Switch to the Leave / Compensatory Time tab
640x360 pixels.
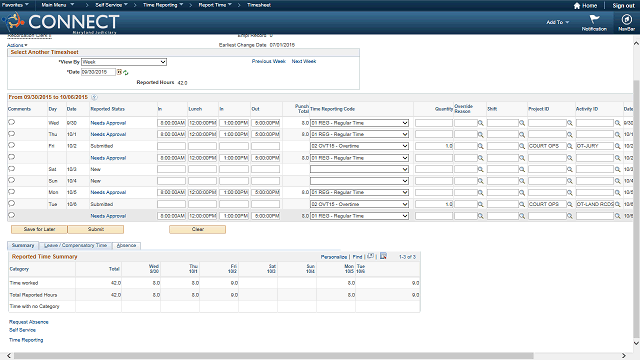76,245
